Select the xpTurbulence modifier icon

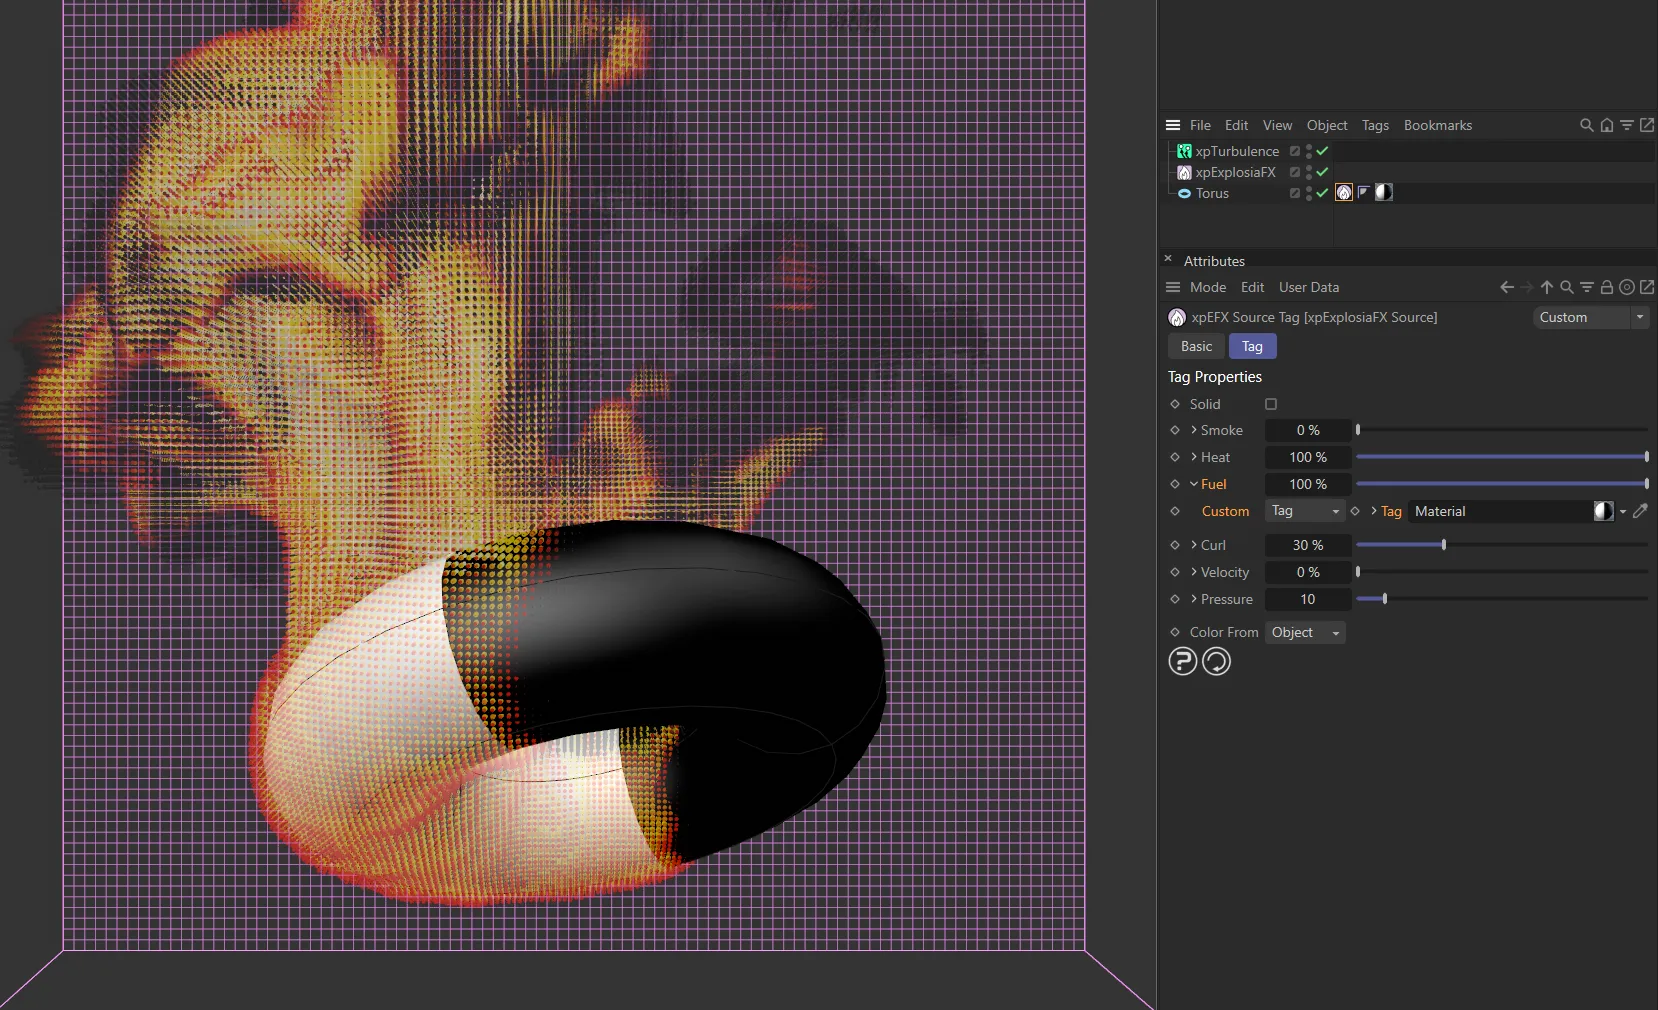[x=1185, y=151]
